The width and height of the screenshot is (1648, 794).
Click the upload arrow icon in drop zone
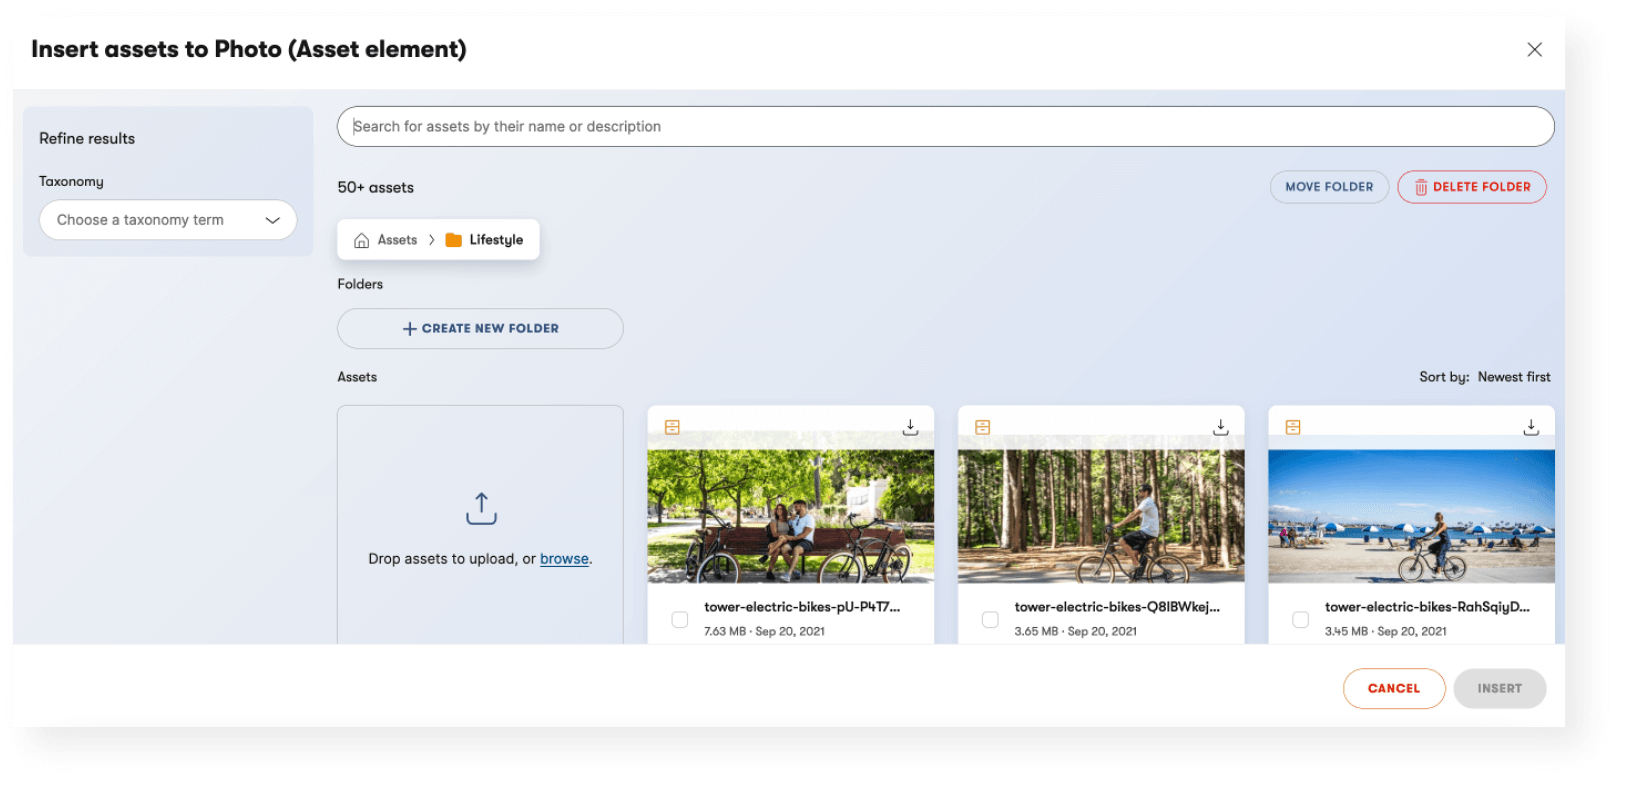[481, 508]
